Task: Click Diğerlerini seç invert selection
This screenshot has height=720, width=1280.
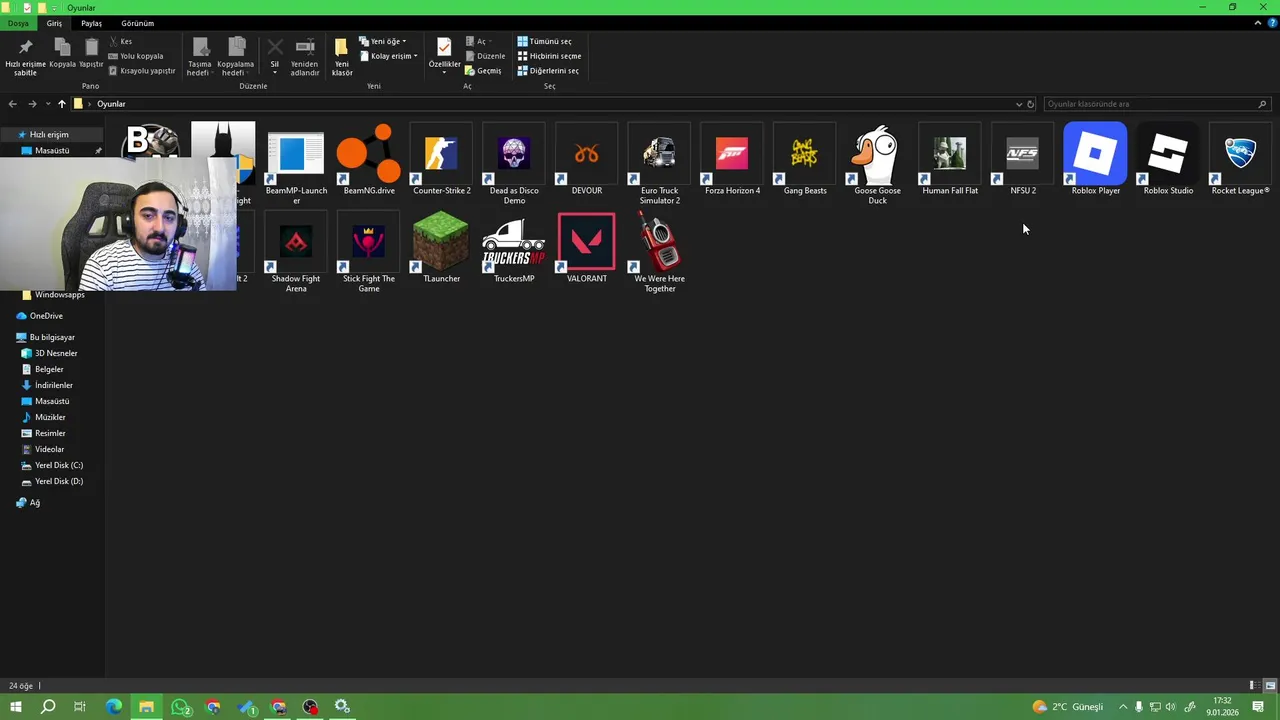Action: pos(548,71)
